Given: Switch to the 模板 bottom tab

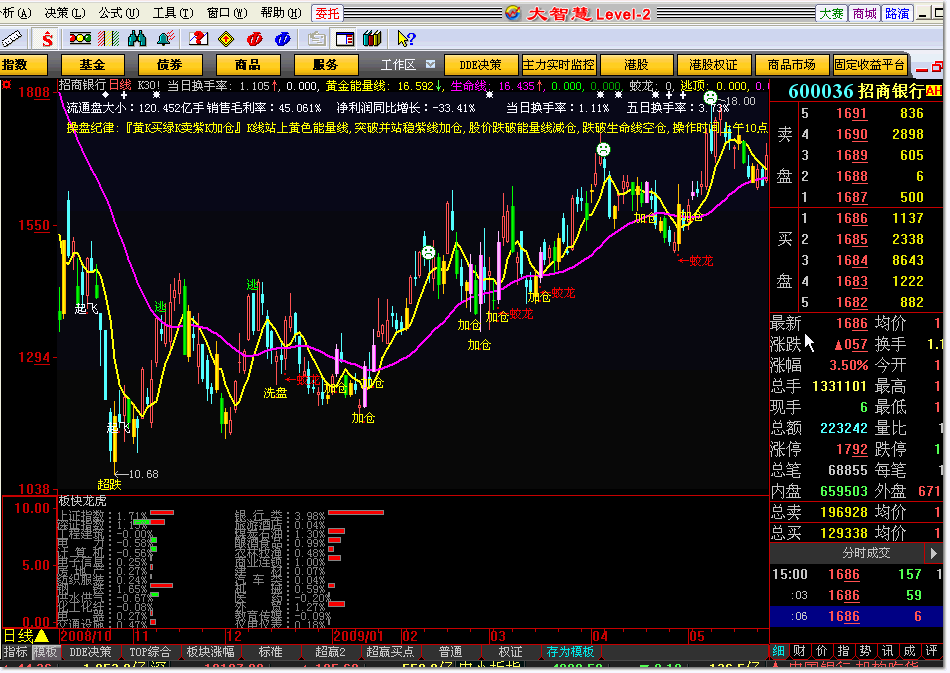Looking at the screenshot, I should (x=45, y=652).
